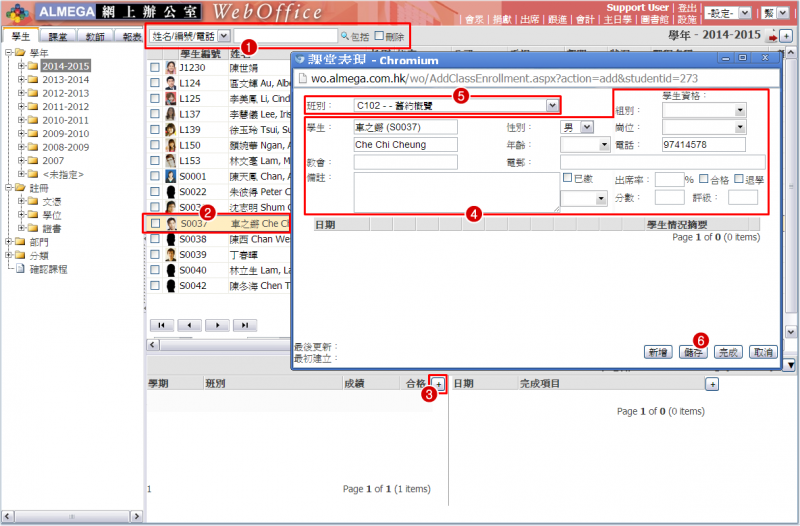Open the 學生 tab
Viewport: 800px width, 526px height.
(x=21, y=37)
